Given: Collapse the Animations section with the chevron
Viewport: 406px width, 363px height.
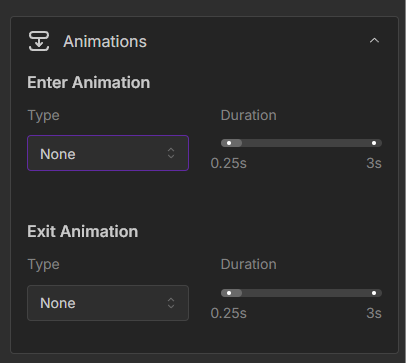Looking at the screenshot, I should pos(374,41).
